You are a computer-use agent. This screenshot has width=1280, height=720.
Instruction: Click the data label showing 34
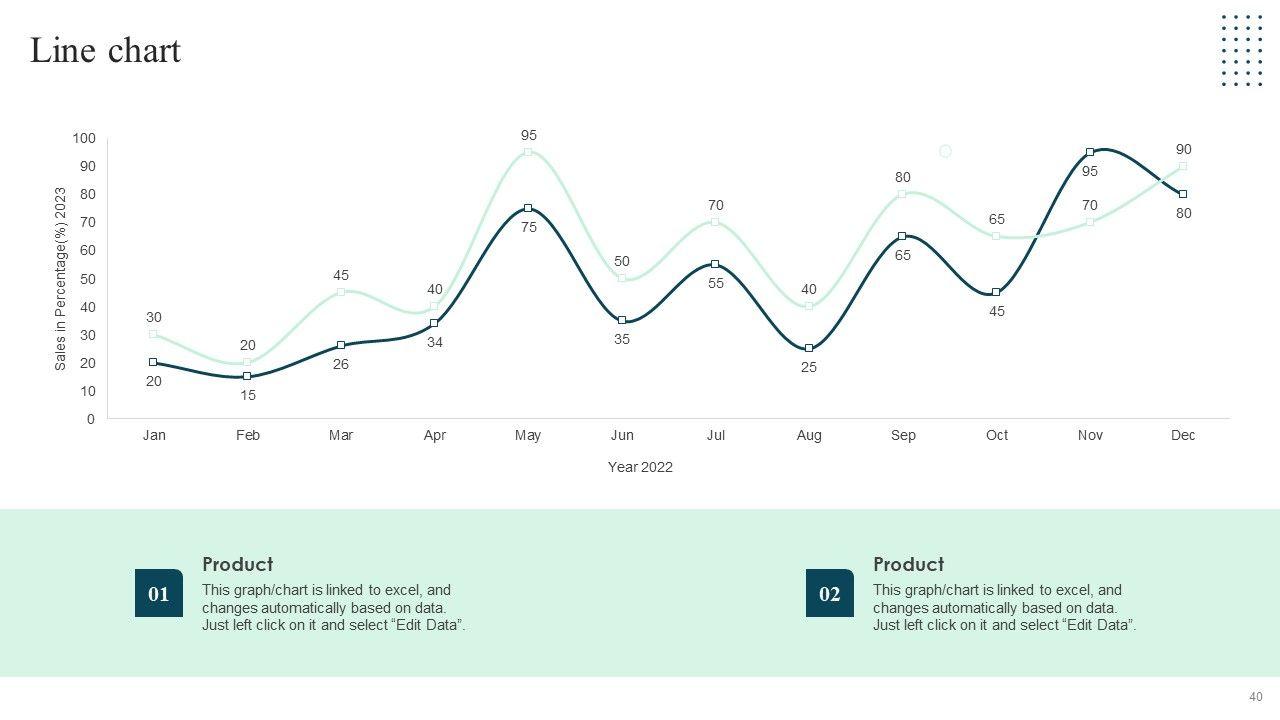[x=435, y=342]
